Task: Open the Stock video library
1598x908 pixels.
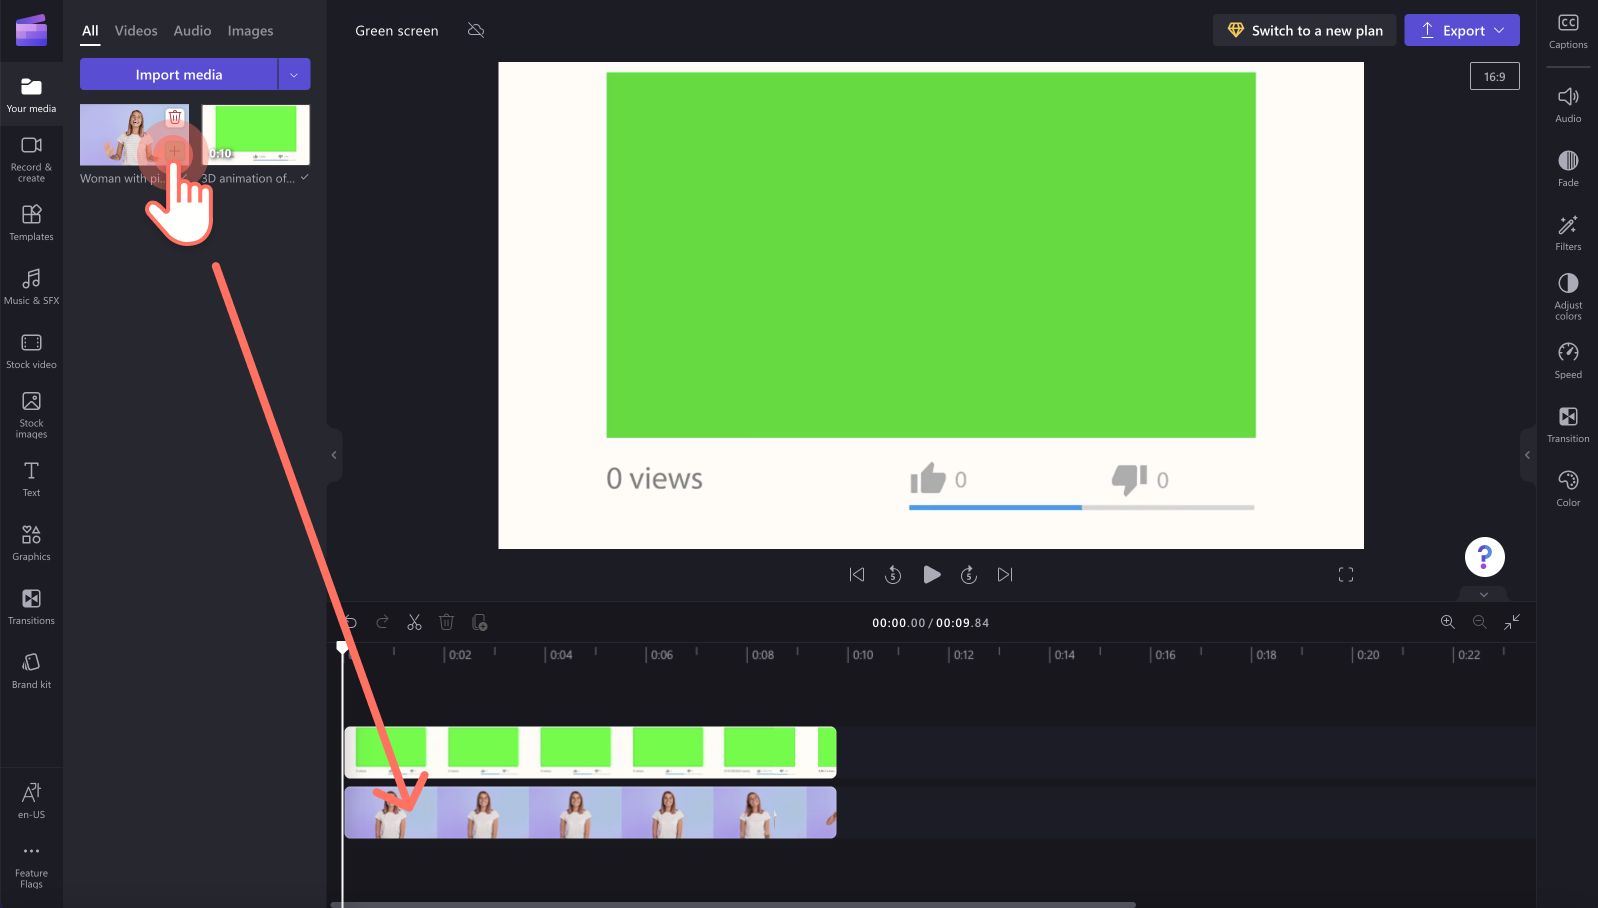Action: (31, 350)
